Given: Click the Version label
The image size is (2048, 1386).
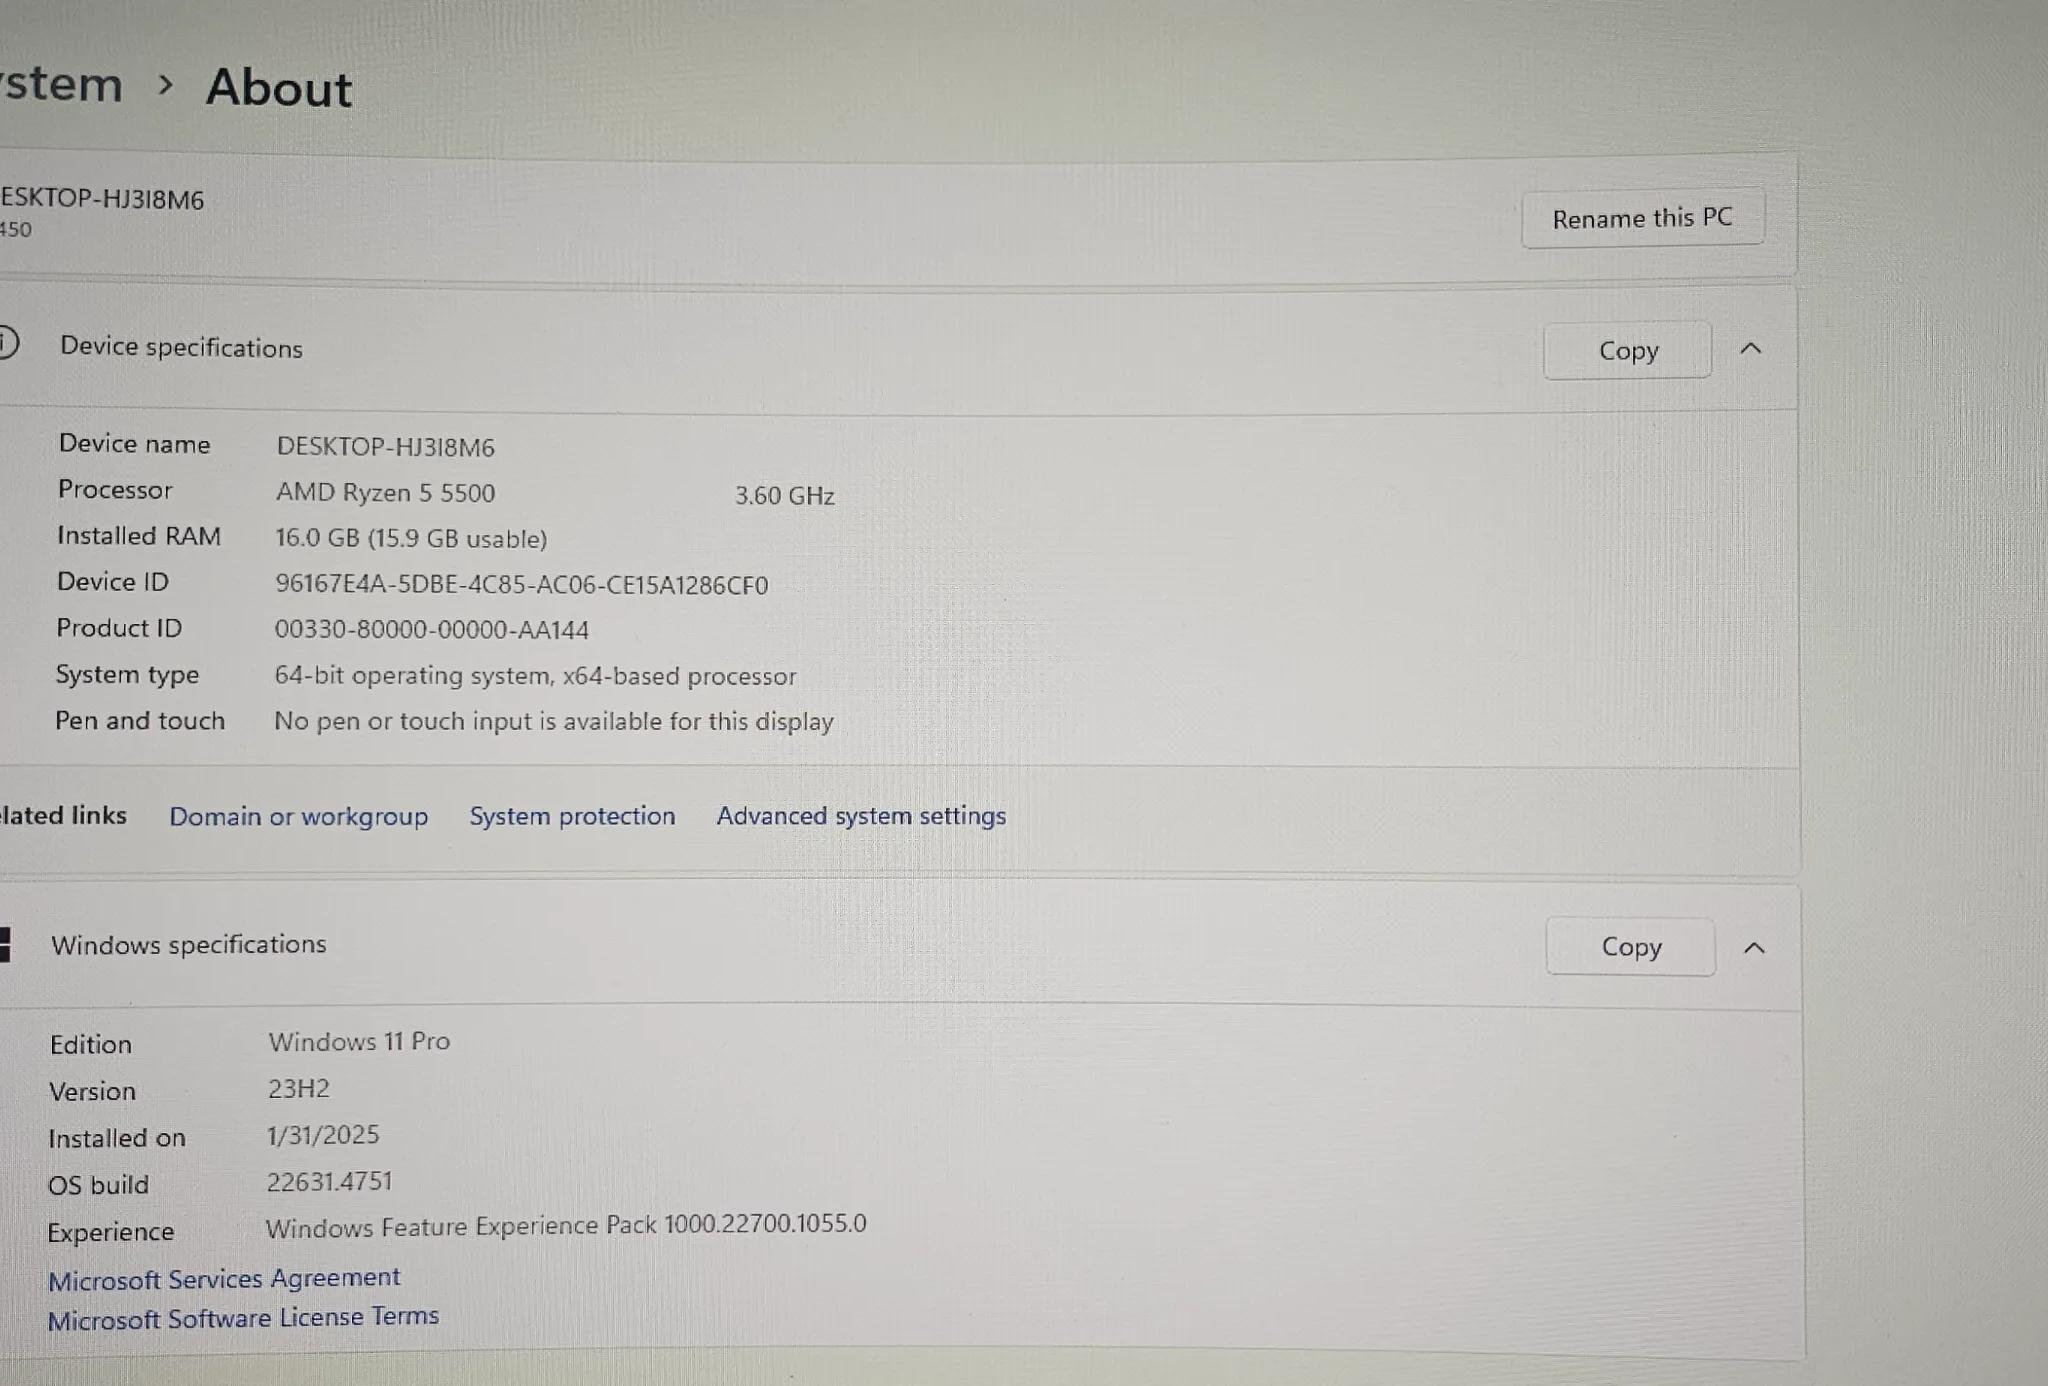Looking at the screenshot, I should click(x=92, y=1091).
